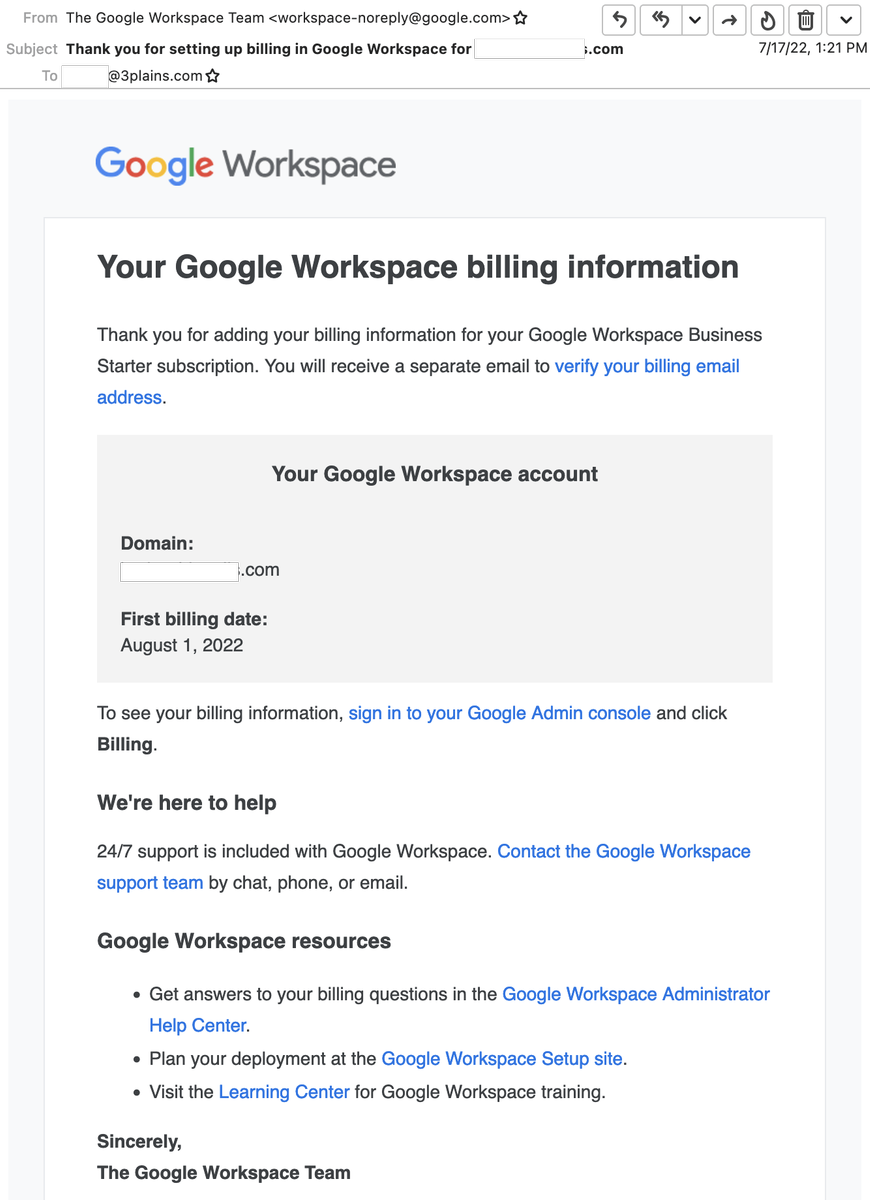Click the date 7/17/22, 1:21 PM
870x1200 pixels.
click(812, 47)
